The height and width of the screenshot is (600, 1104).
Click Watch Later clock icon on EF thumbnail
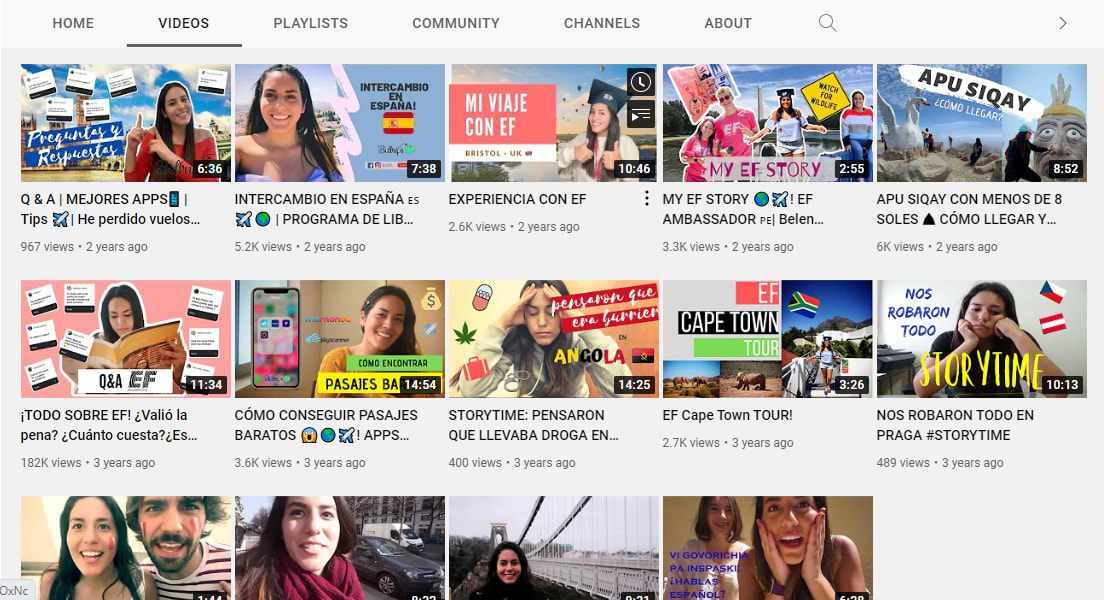(x=641, y=82)
